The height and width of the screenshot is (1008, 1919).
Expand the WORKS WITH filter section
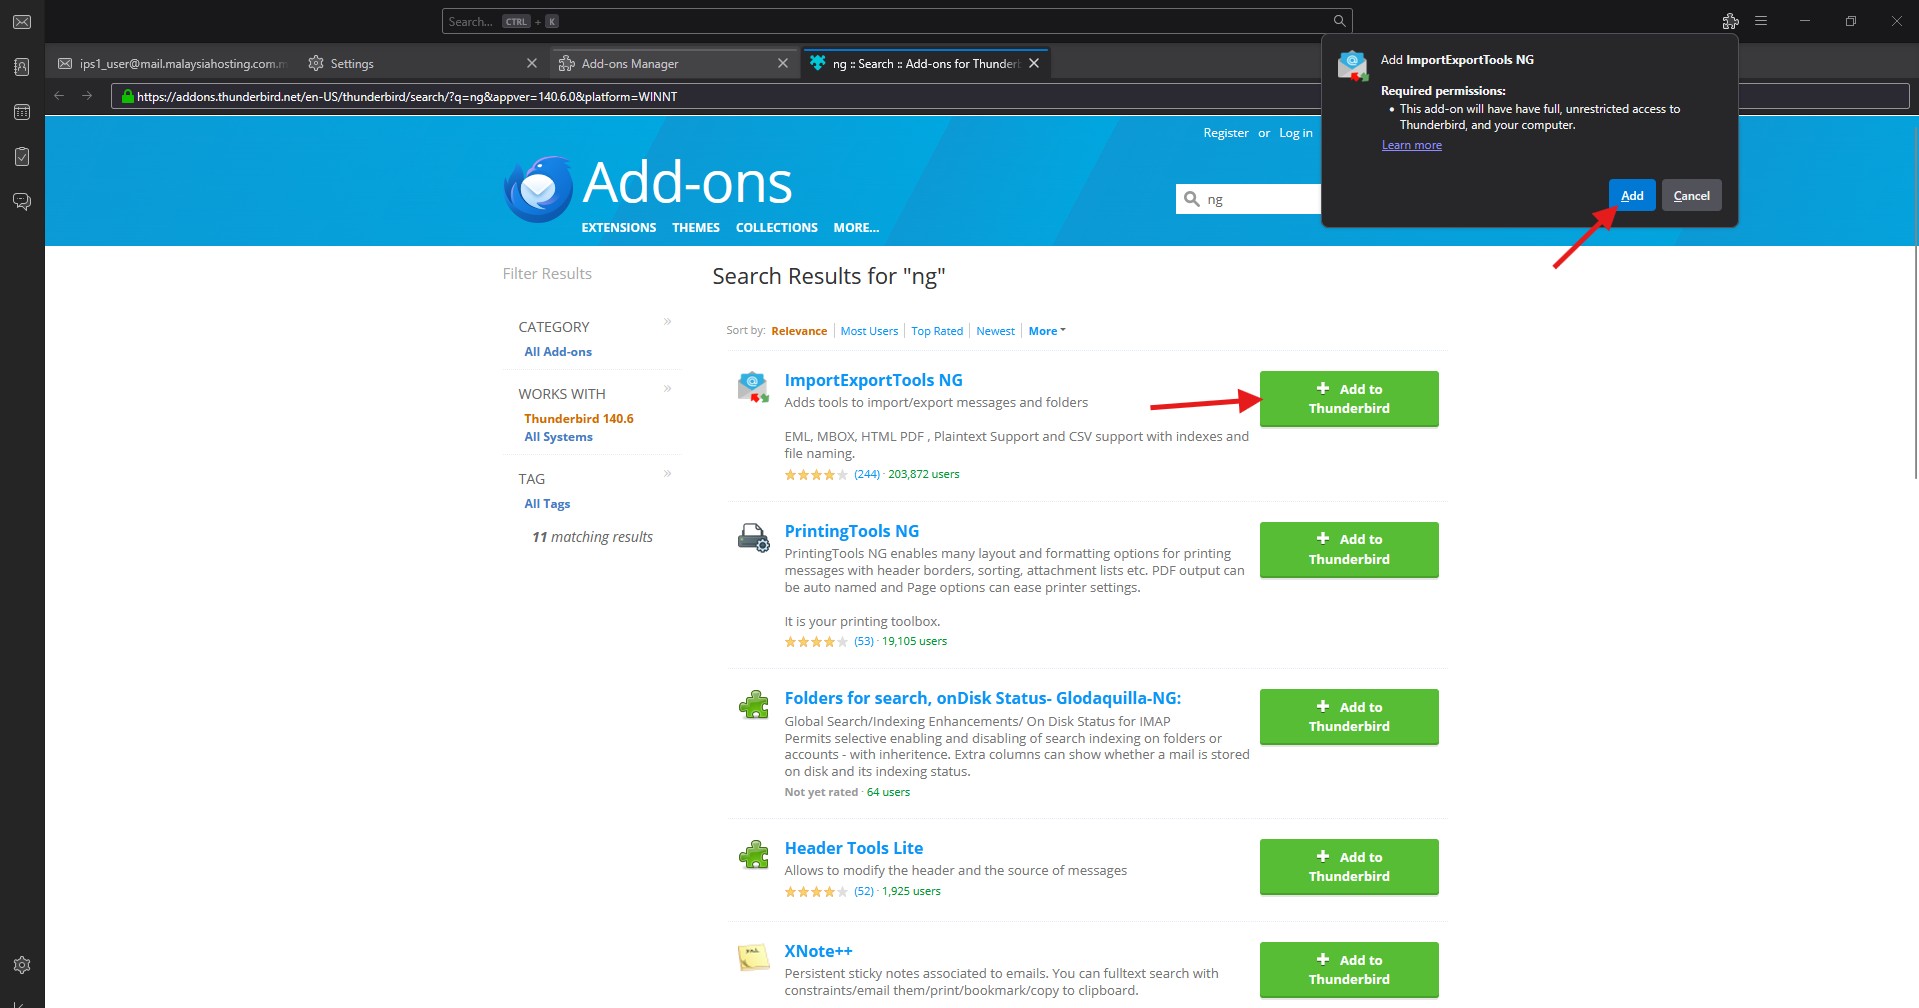point(667,389)
